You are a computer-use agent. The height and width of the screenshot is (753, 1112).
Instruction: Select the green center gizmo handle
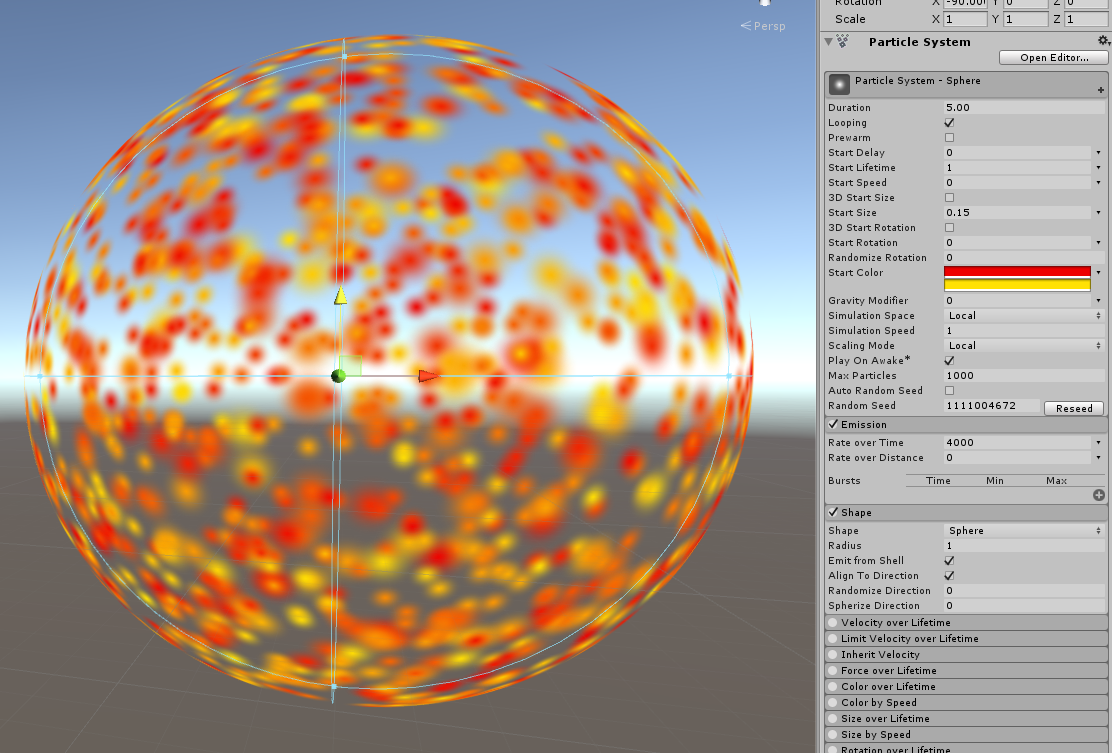tap(338, 376)
